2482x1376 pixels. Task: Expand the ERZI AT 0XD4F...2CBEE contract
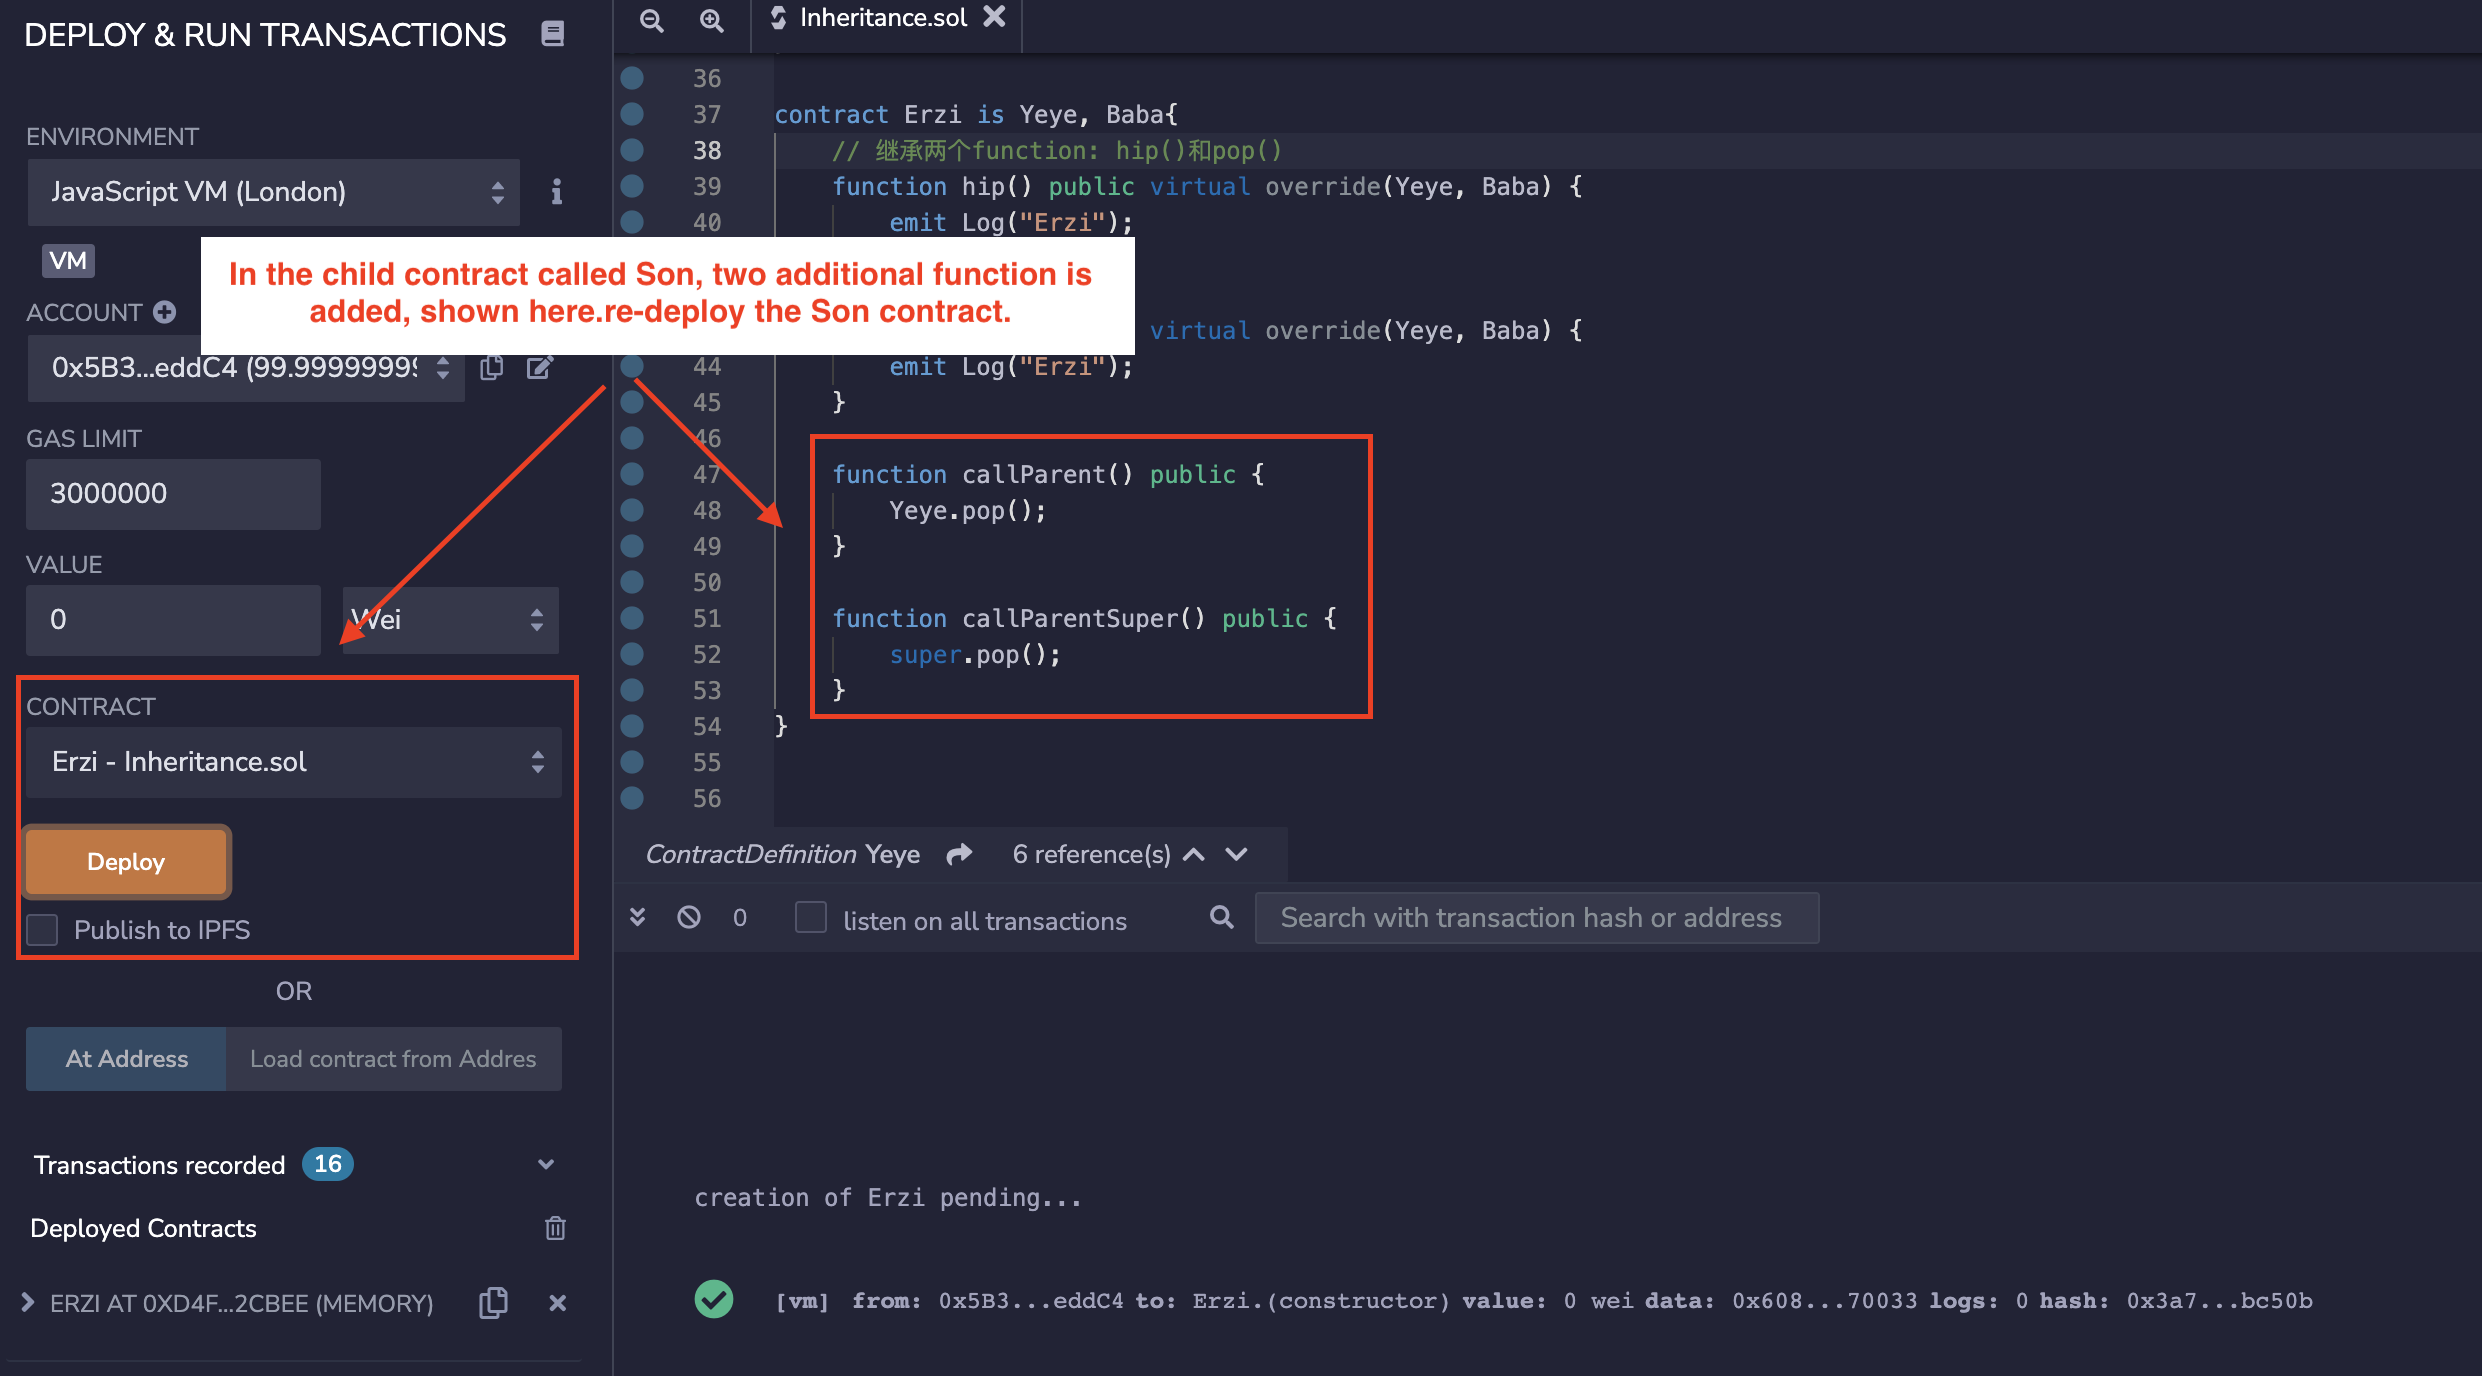click(x=28, y=1303)
